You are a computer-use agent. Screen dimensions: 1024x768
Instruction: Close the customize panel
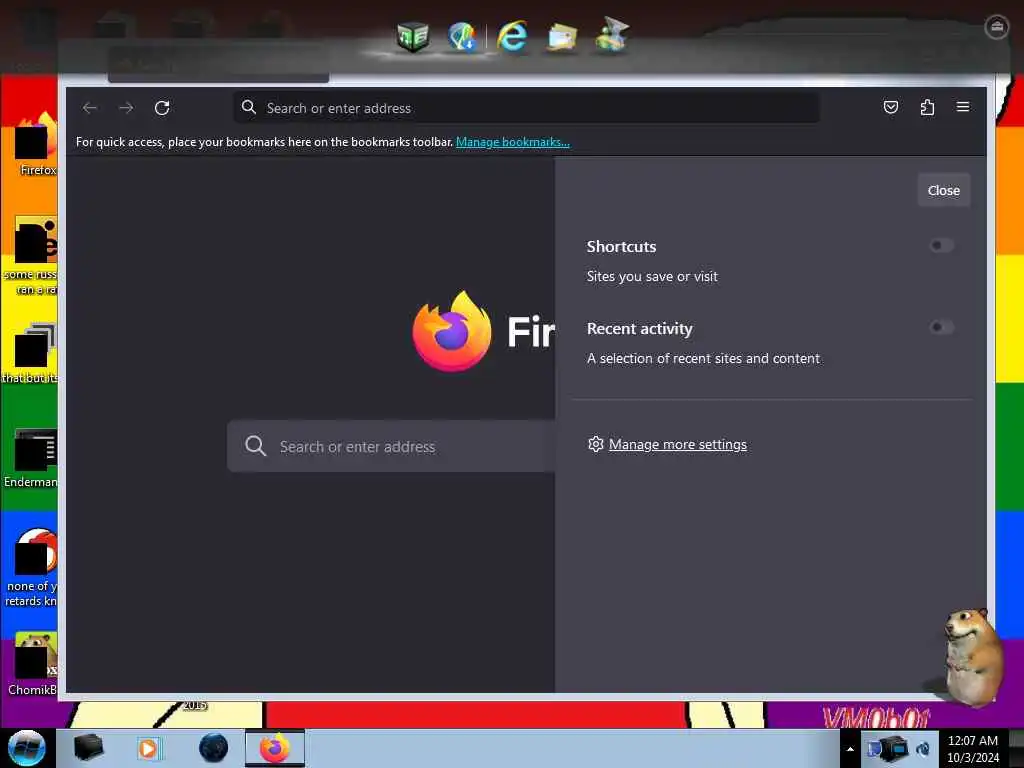[944, 190]
